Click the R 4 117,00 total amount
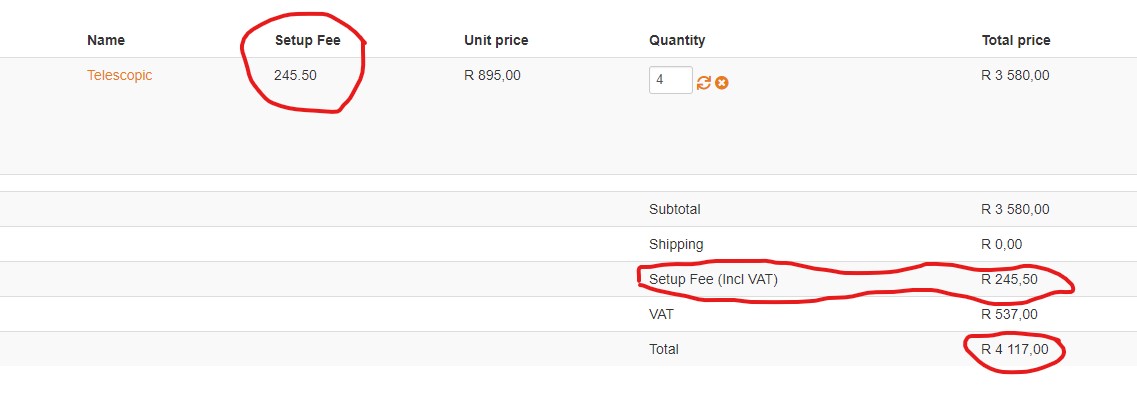Viewport: 1137px width, 401px height. point(1015,349)
